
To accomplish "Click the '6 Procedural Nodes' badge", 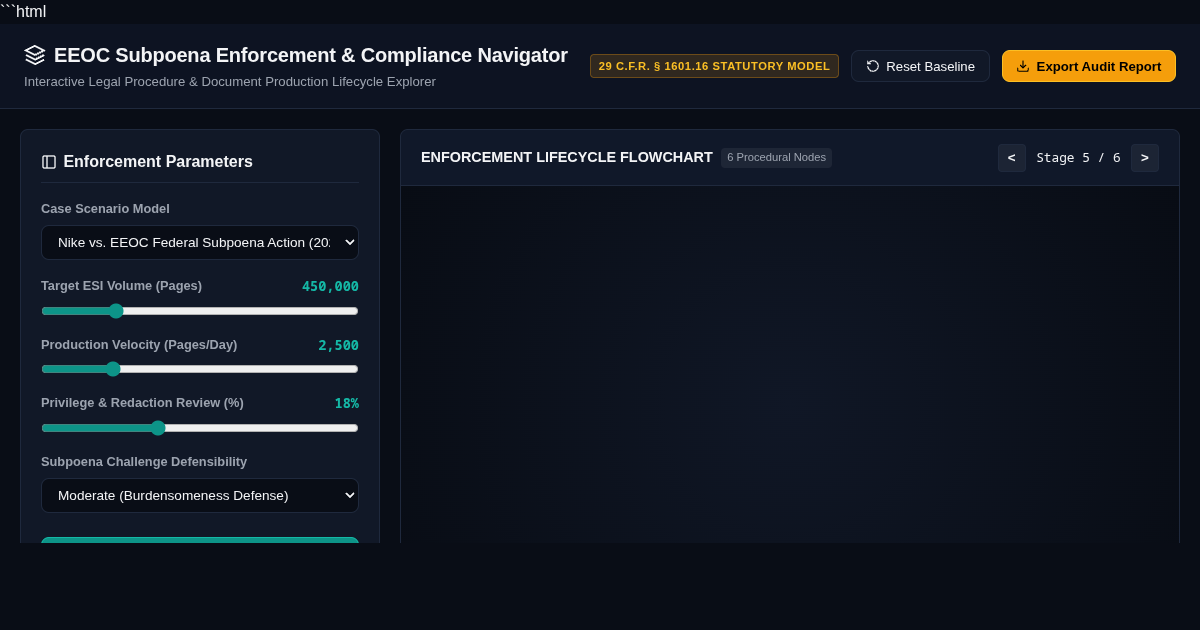I will tap(776, 158).
